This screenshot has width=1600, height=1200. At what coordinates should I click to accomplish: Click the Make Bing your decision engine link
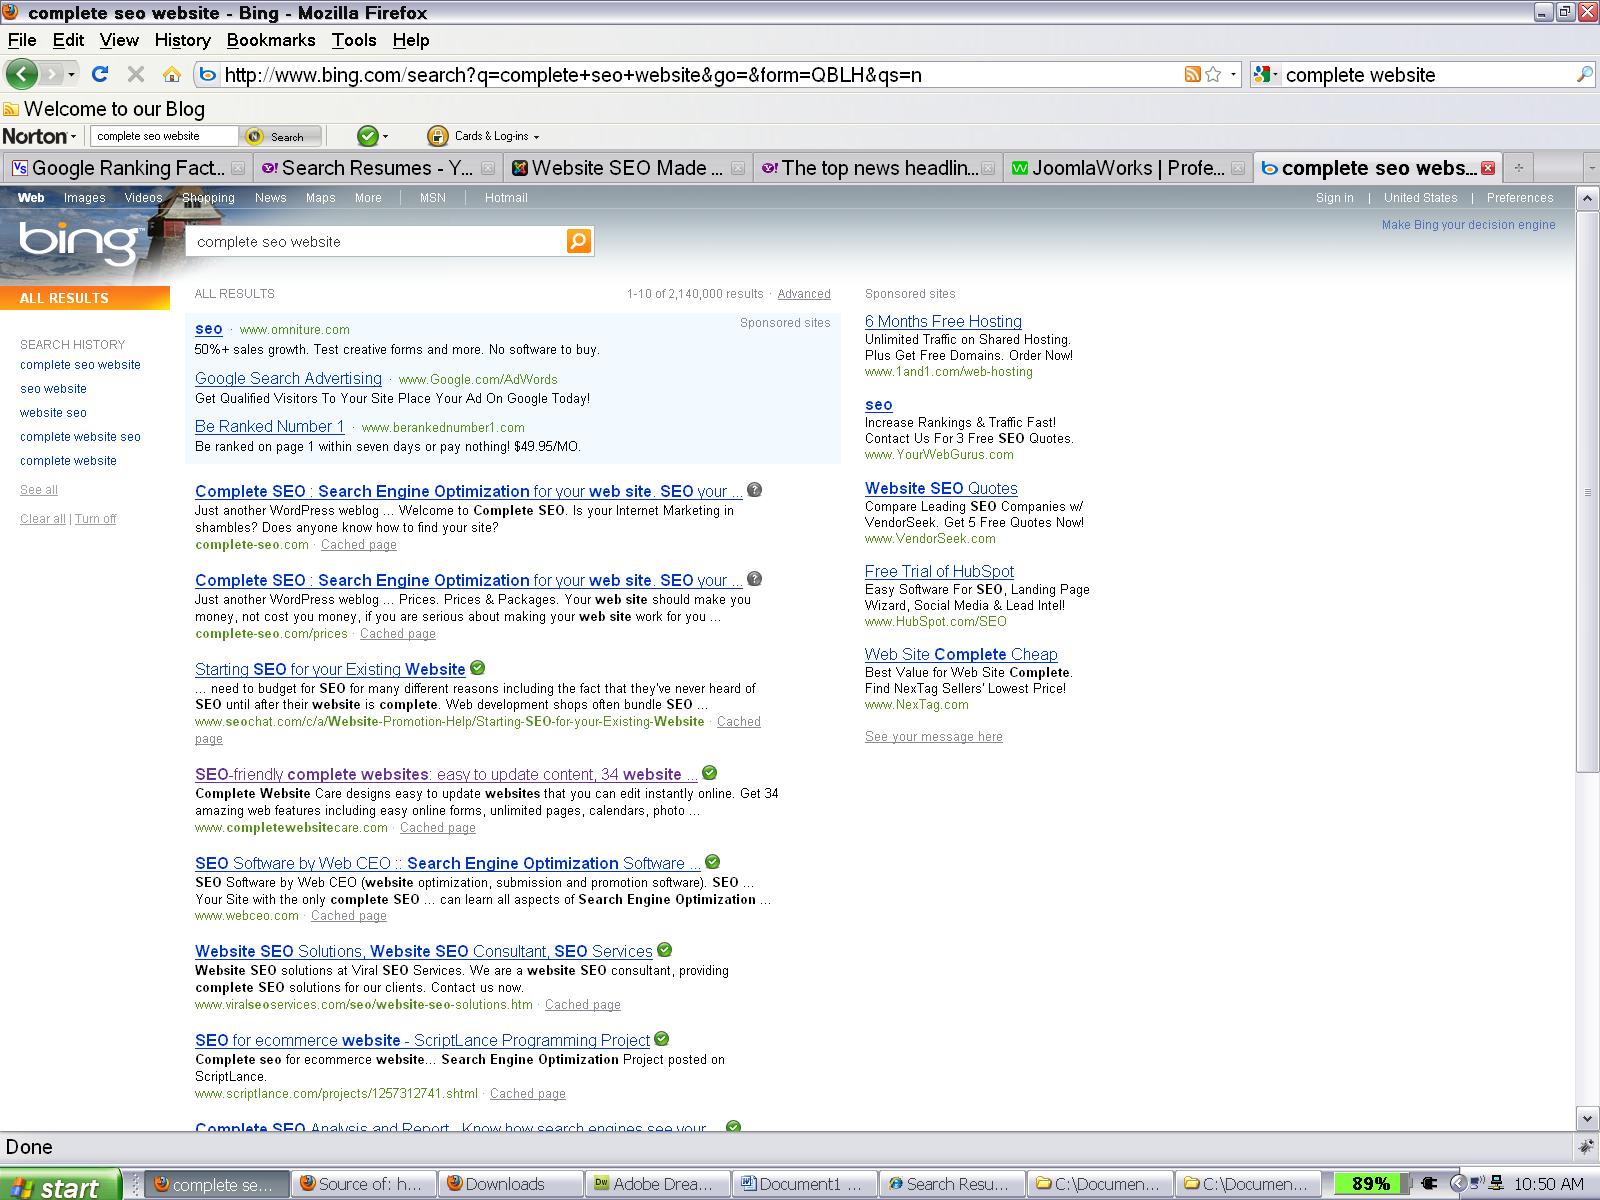(1468, 225)
